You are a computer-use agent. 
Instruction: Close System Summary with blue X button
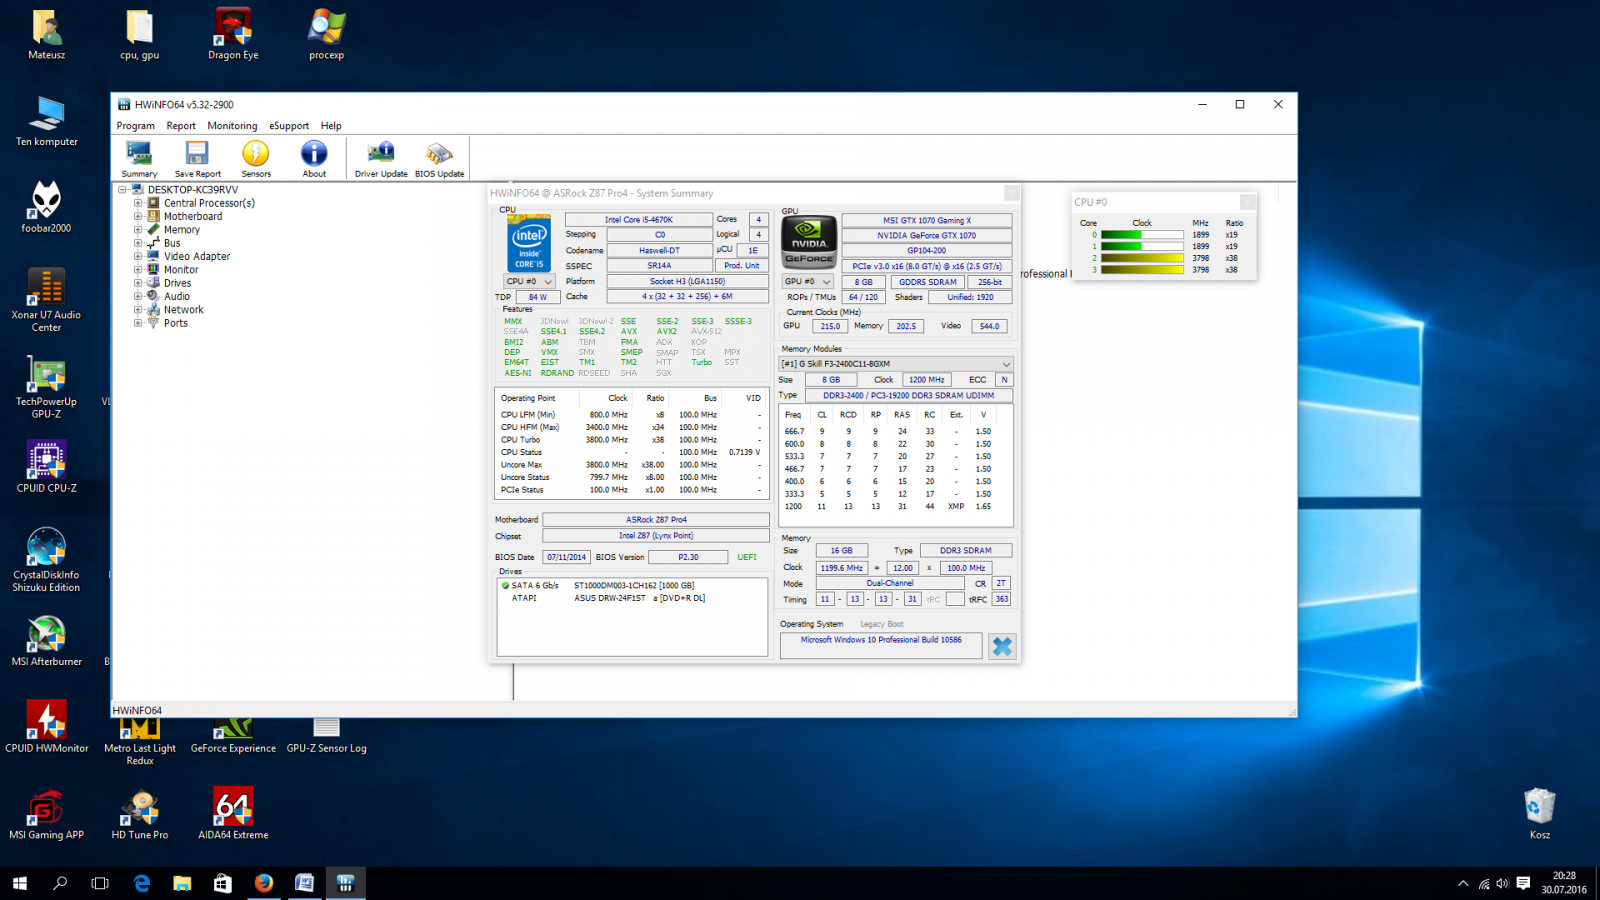(x=1002, y=647)
